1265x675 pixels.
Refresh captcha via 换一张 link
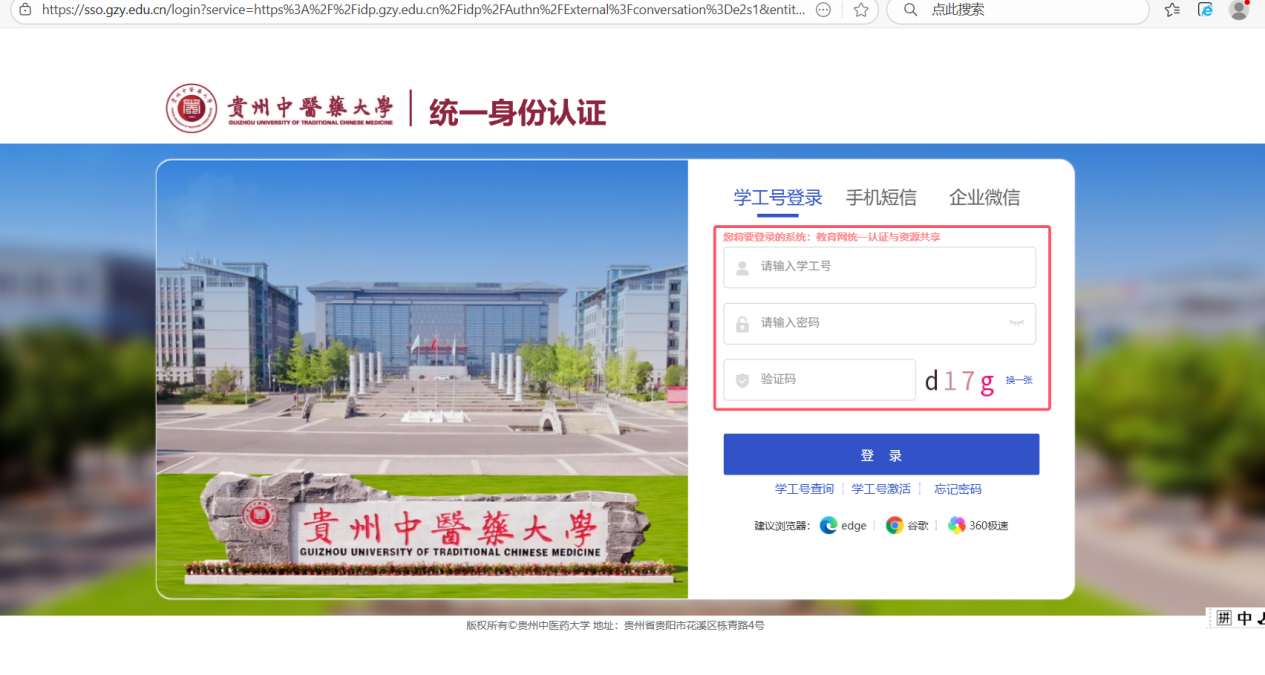pos(1018,380)
